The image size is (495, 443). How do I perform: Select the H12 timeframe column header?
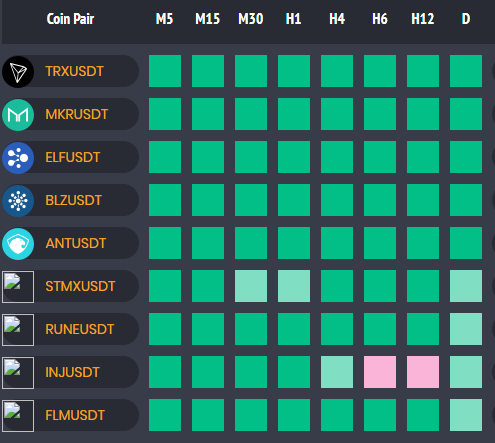tap(423, 19)
